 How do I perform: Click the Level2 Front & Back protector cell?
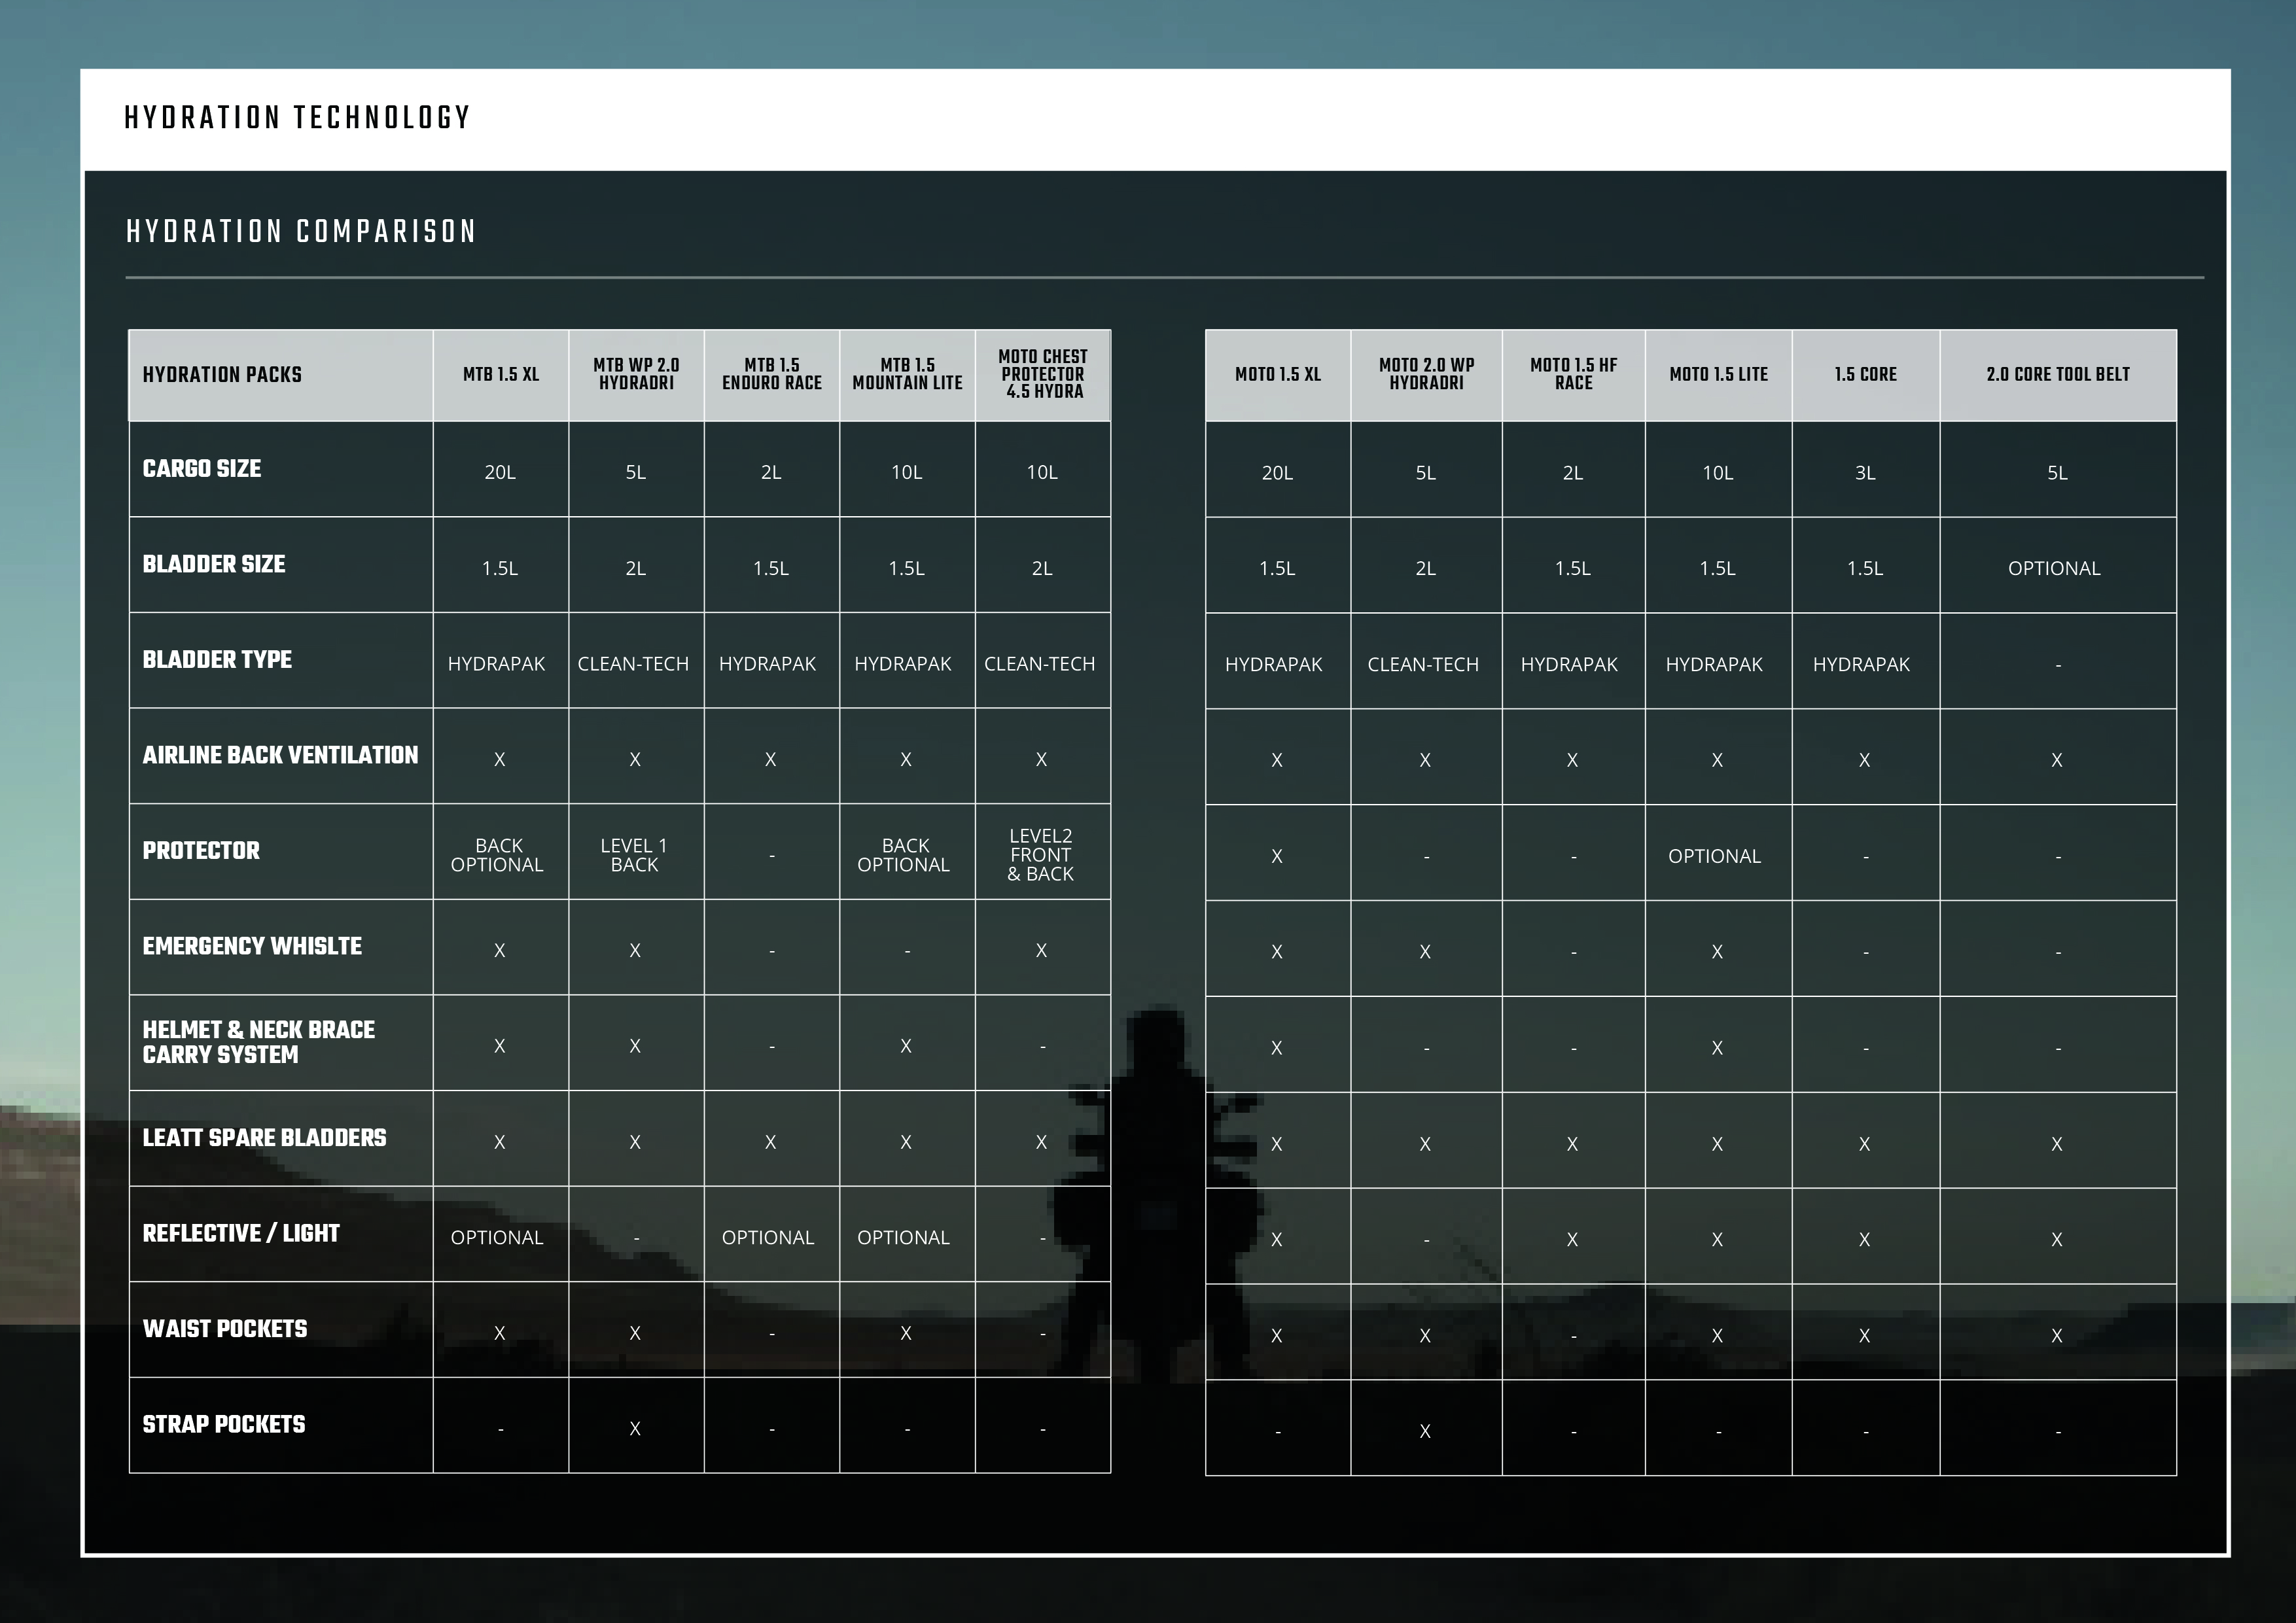coord(1041,855)
